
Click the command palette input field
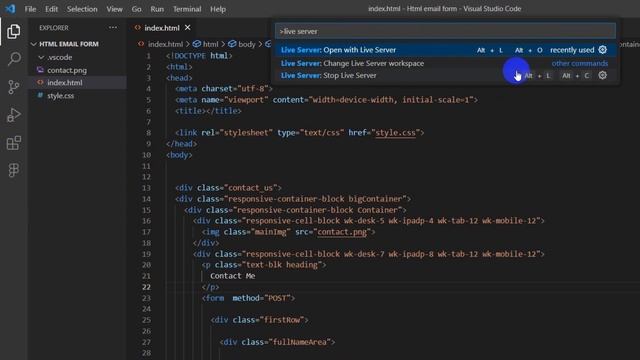445,31
